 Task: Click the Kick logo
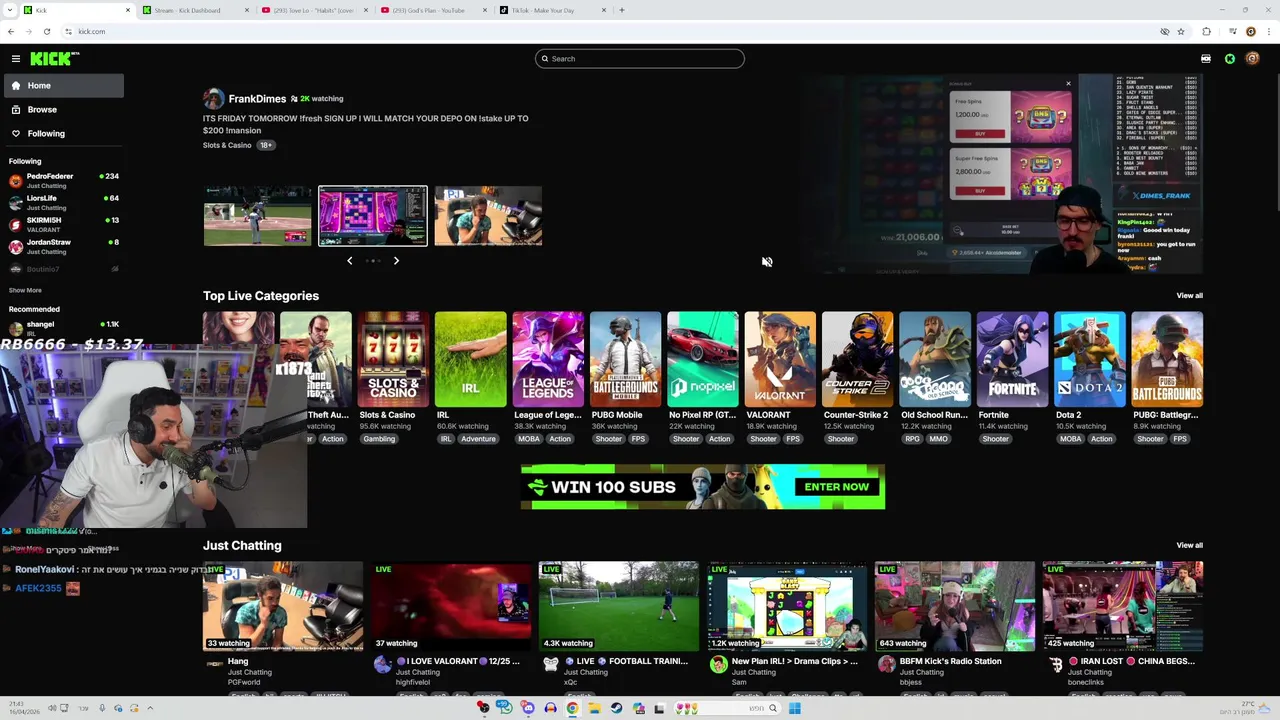coord(54,59)
